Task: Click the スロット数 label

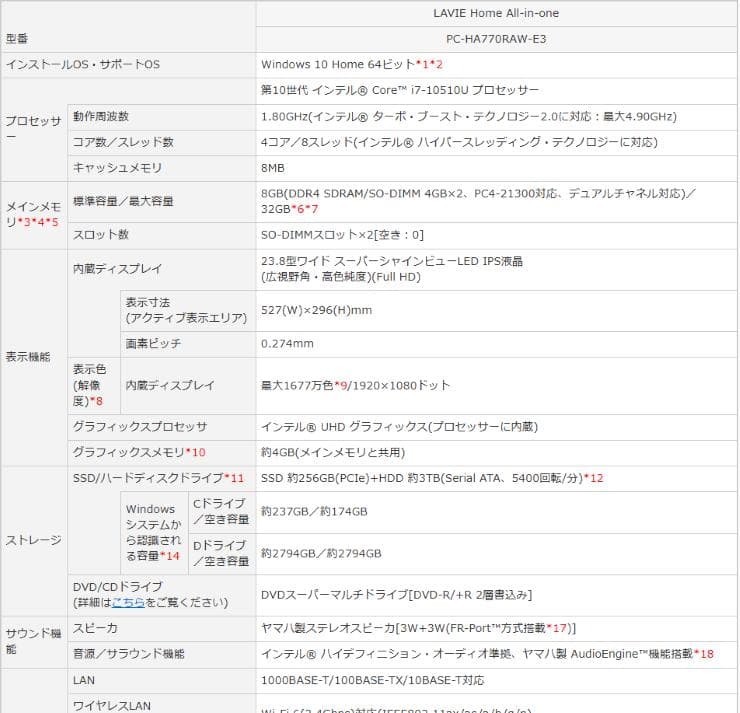Action: [101, 235]
